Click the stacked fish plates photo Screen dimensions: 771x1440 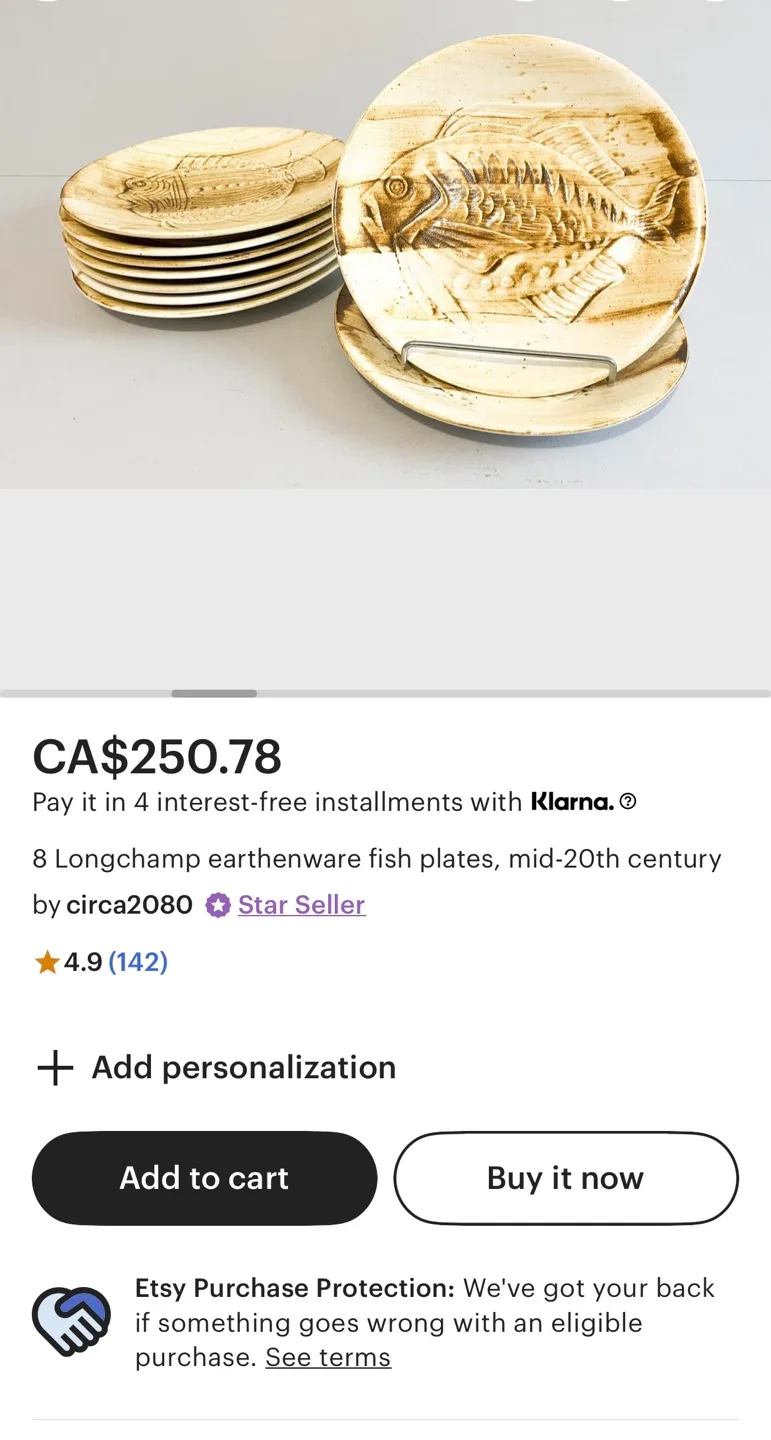(x=385, y=245)
